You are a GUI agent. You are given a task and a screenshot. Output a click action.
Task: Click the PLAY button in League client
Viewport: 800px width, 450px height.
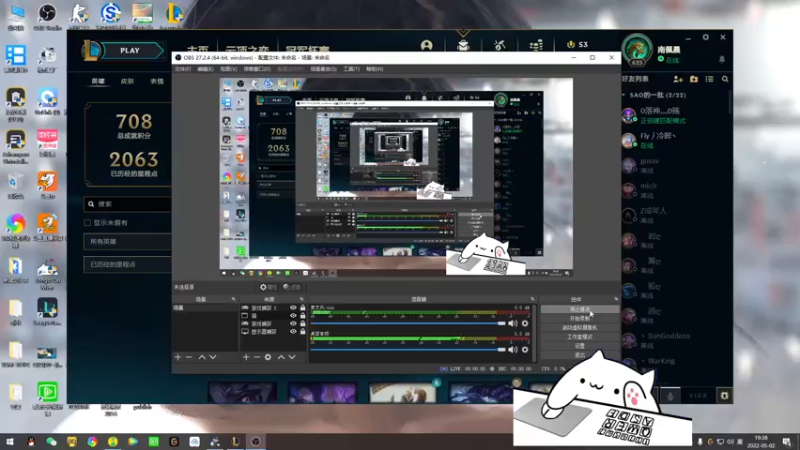tap(130, 51)
